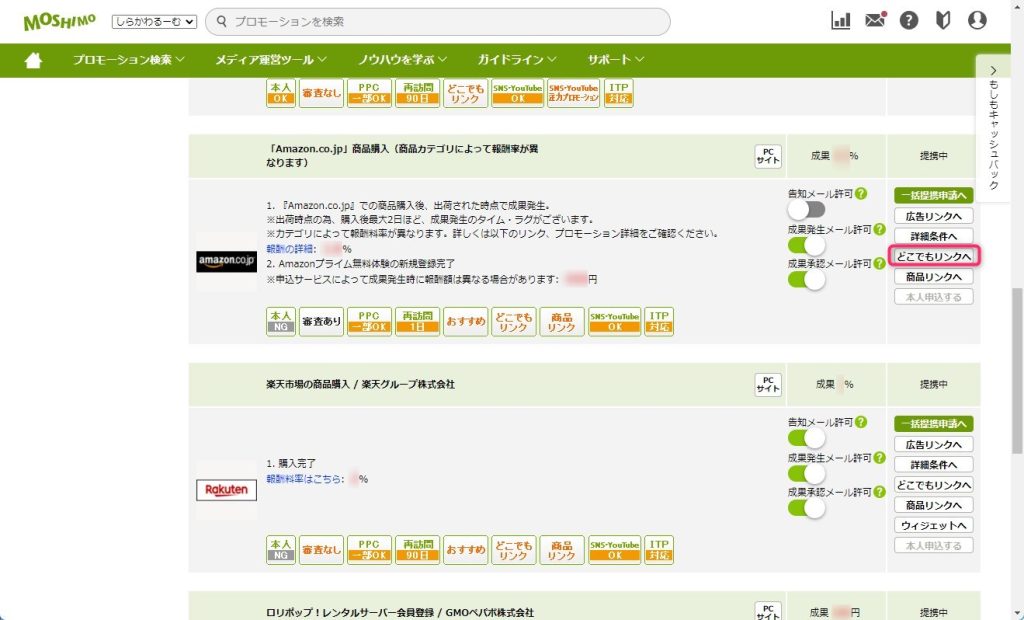Expand the もしもキャッシュバック side panel
The width and height of the screenshot is (1024, 620).
pyautogui.click(x=992, y=127)
